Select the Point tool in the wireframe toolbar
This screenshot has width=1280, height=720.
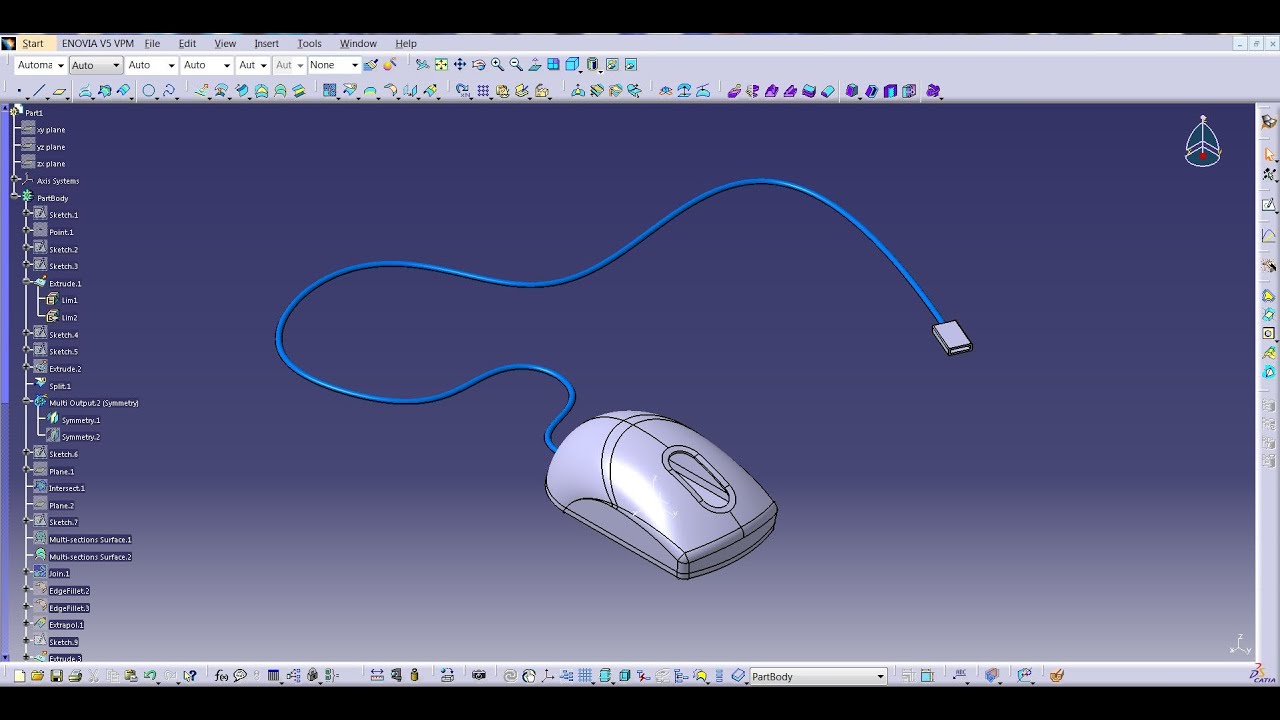point(19,91)
